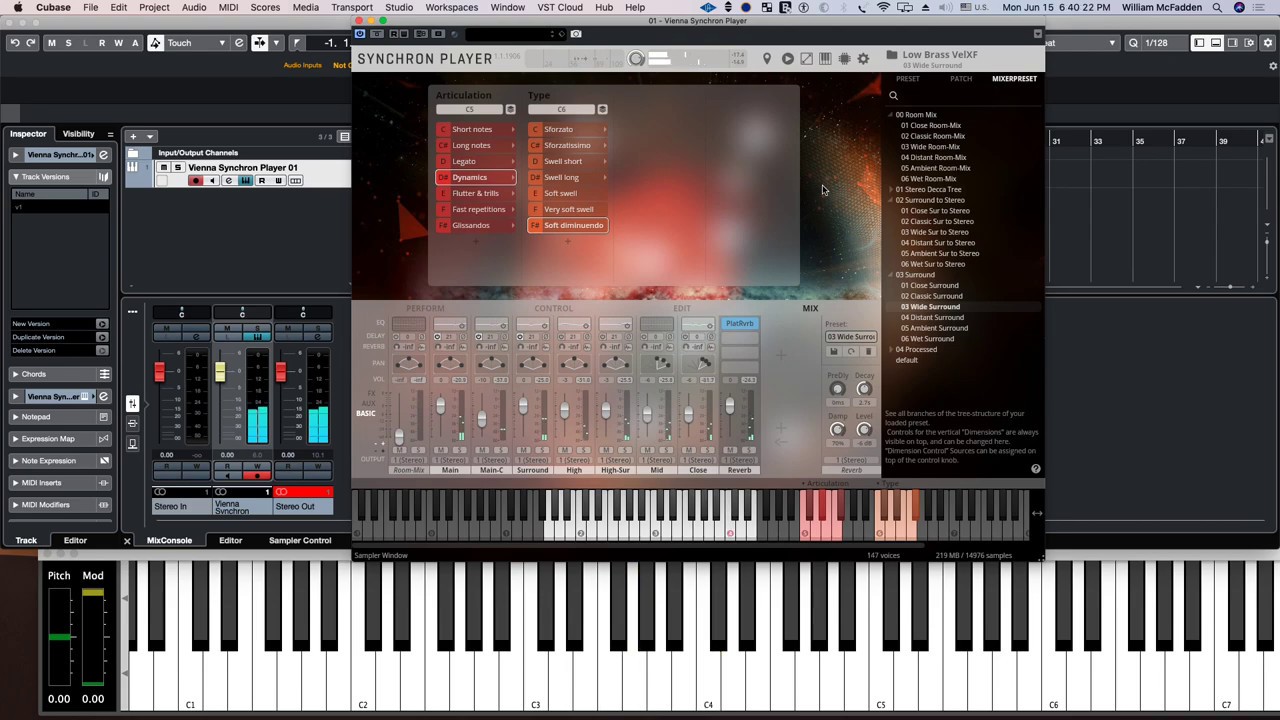Click the resize window icon in Synchron Player

click(807, 59)
